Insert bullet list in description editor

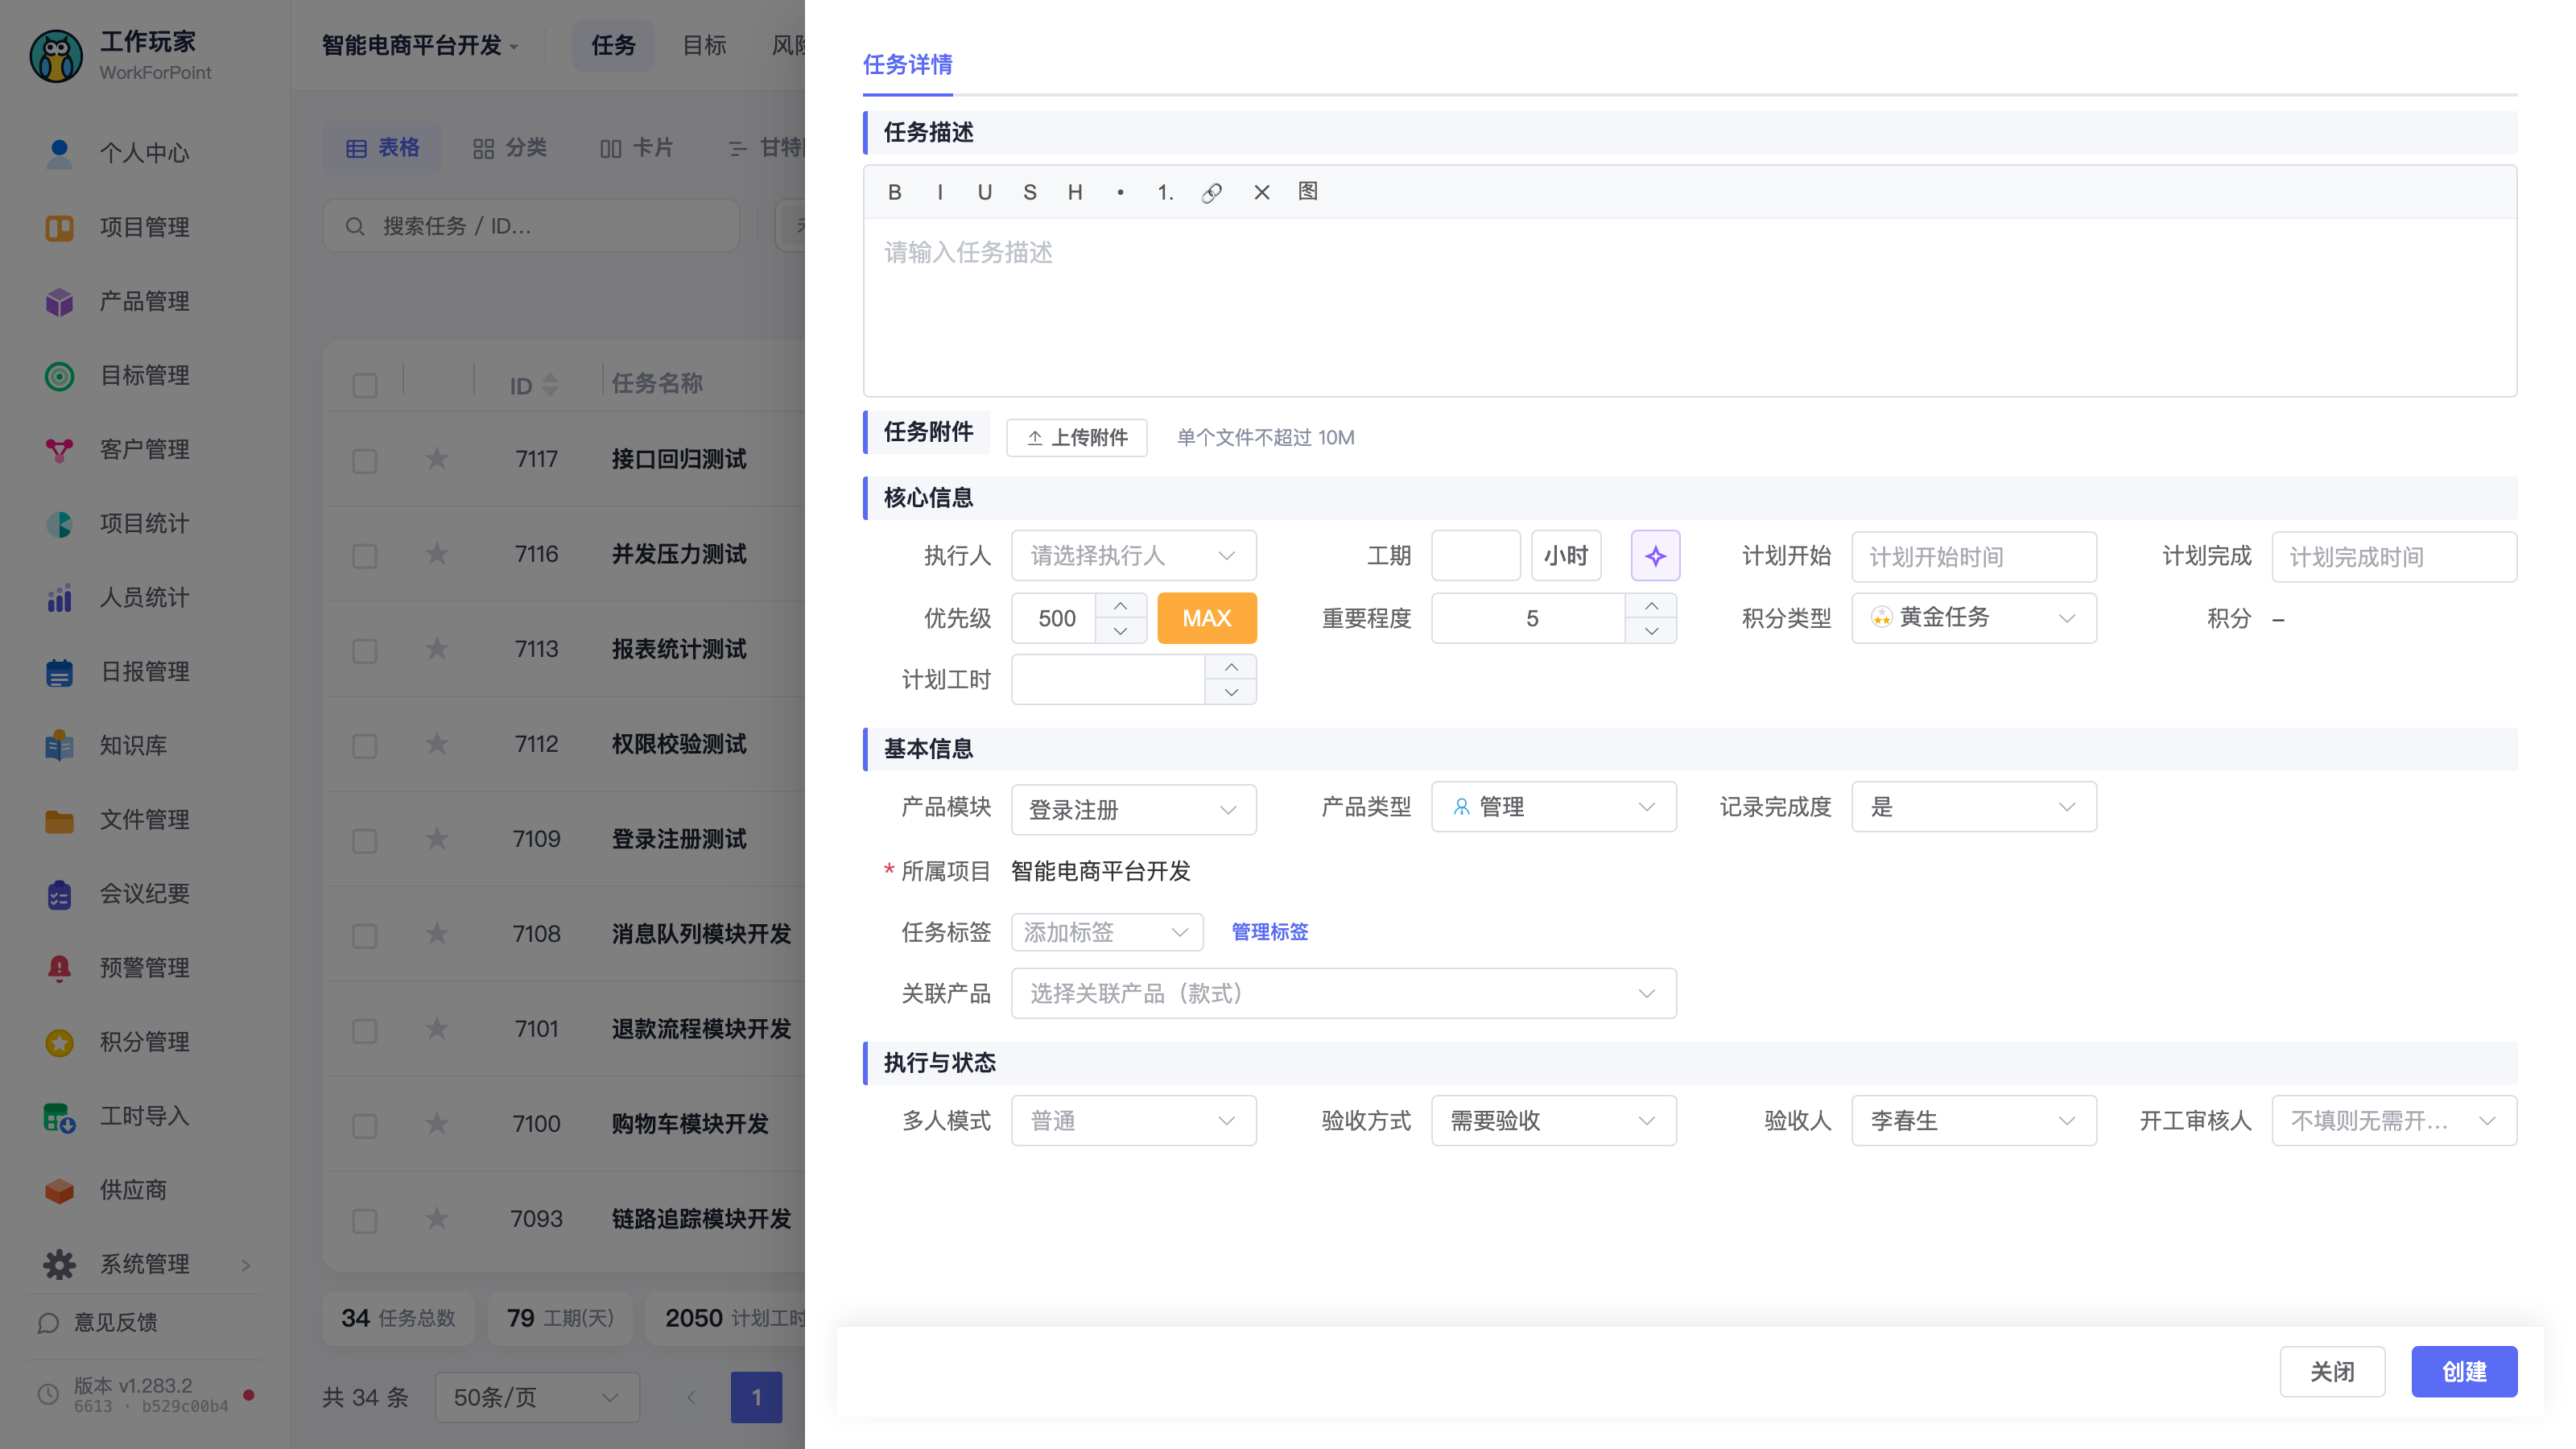point(1120,192)
